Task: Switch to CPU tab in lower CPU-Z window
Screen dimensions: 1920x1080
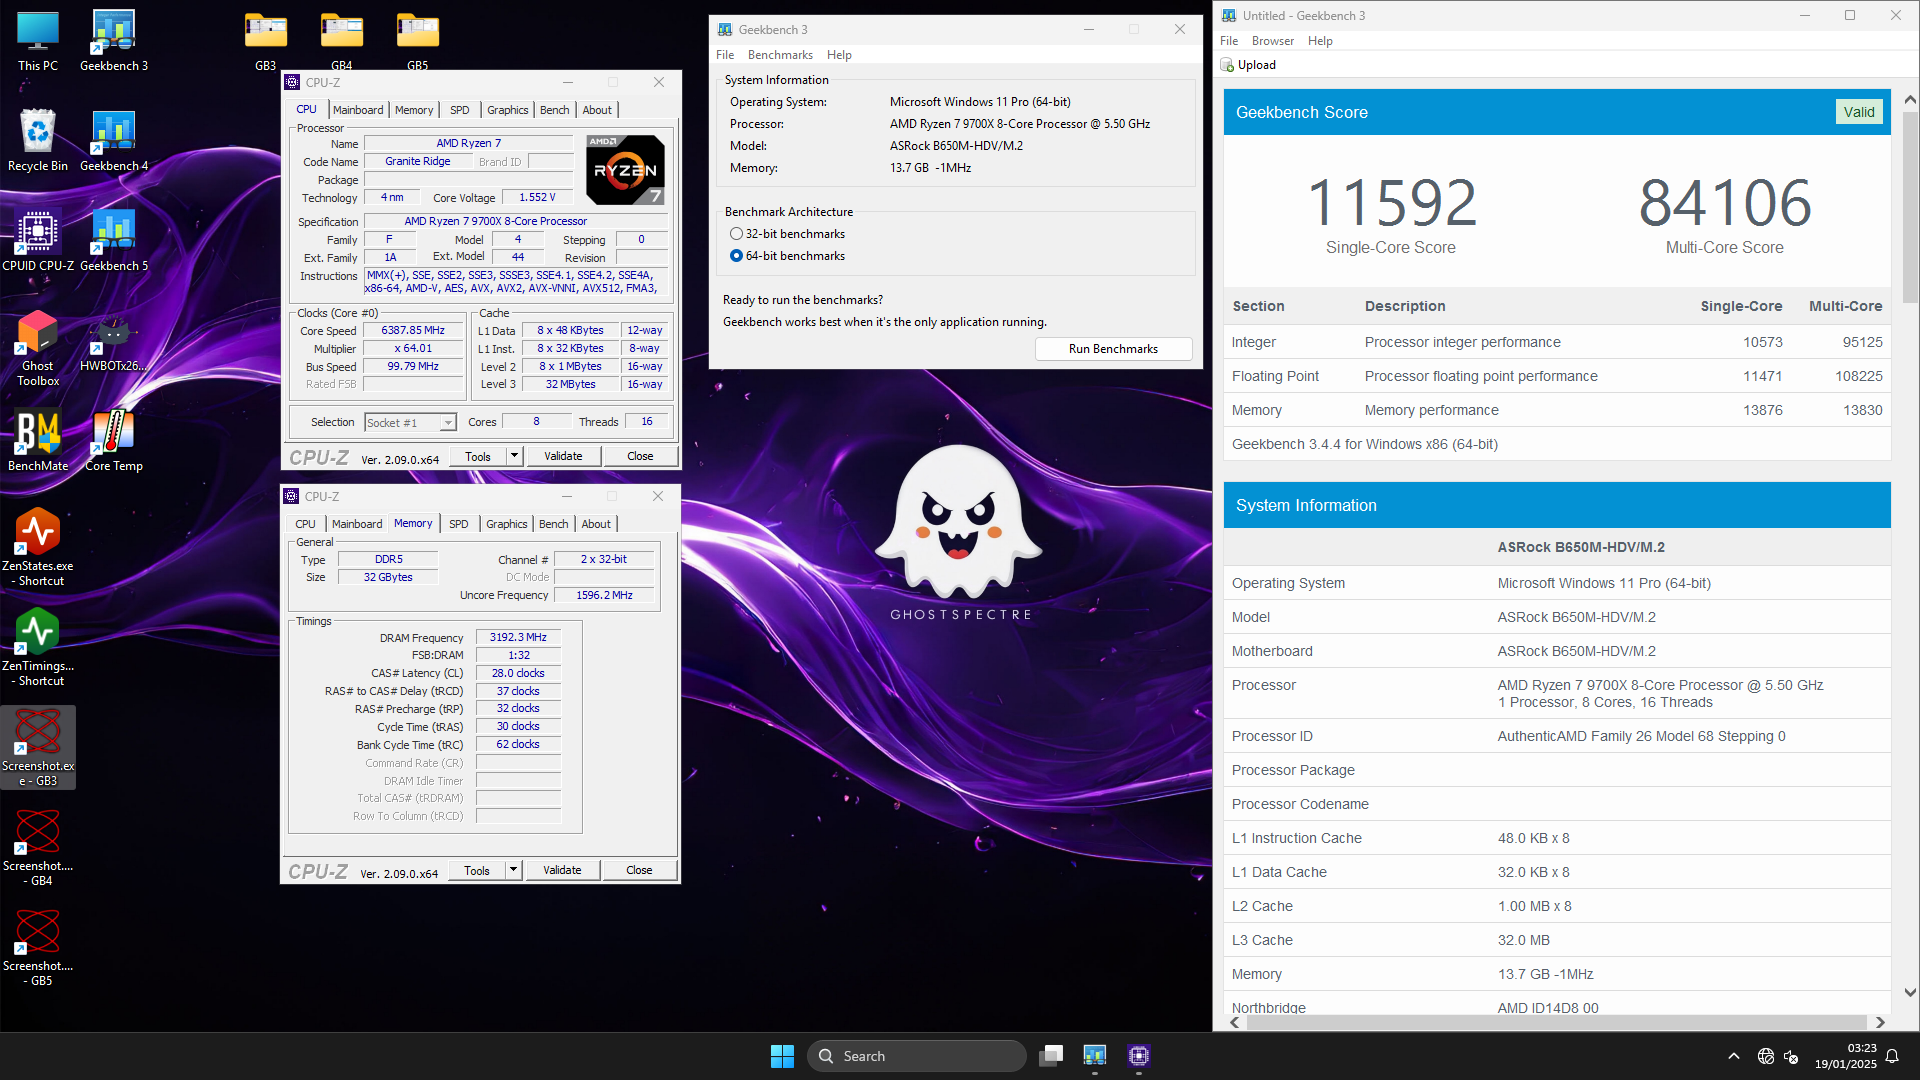Action: click(x=305, y=524)
